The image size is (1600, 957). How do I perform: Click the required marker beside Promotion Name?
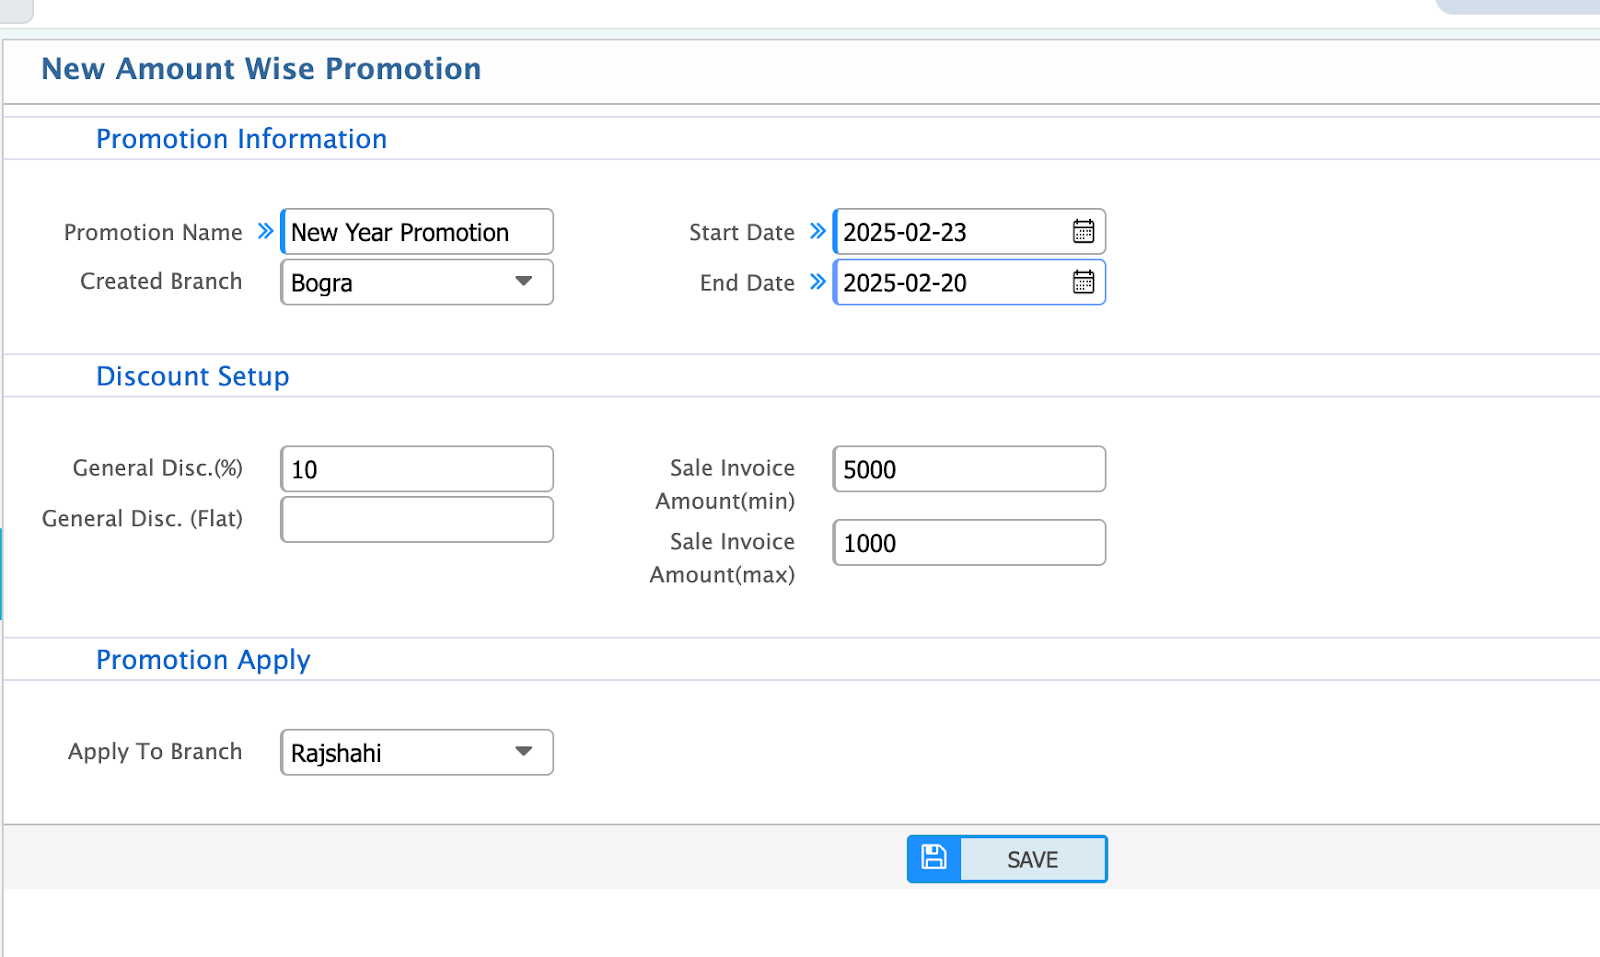click(x=264, y=231)
